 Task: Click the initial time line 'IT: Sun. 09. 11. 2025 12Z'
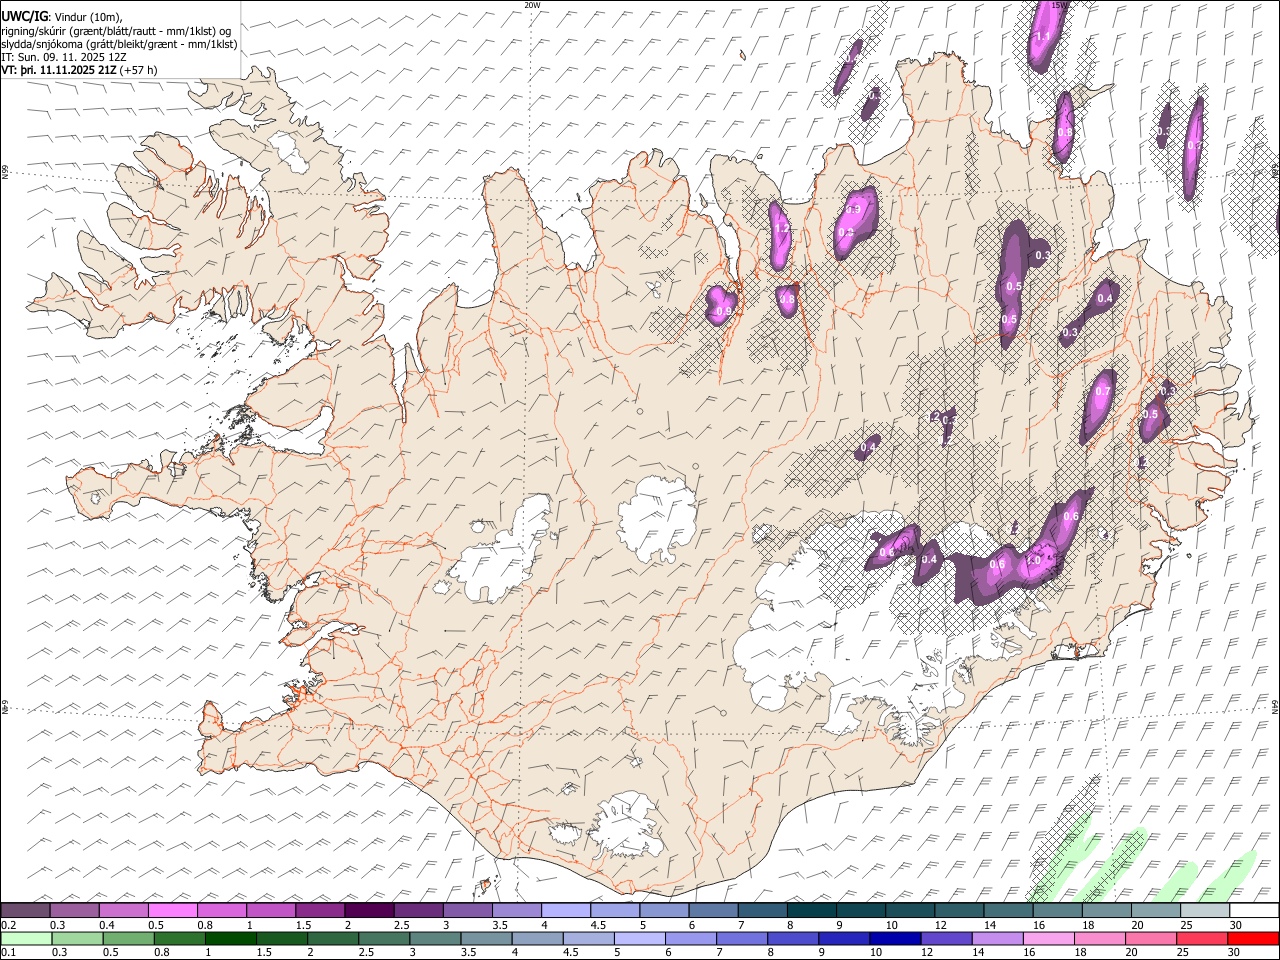(x=64, y=57)
